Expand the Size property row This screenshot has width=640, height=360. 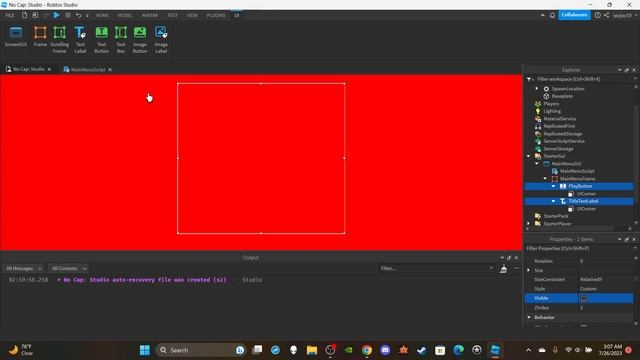click(529, 270)
